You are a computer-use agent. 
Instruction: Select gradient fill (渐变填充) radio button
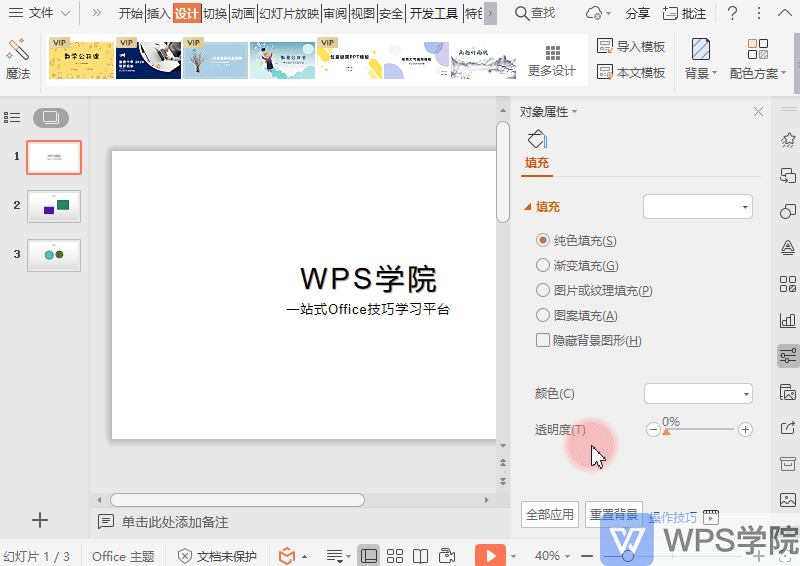pos(542,265)
